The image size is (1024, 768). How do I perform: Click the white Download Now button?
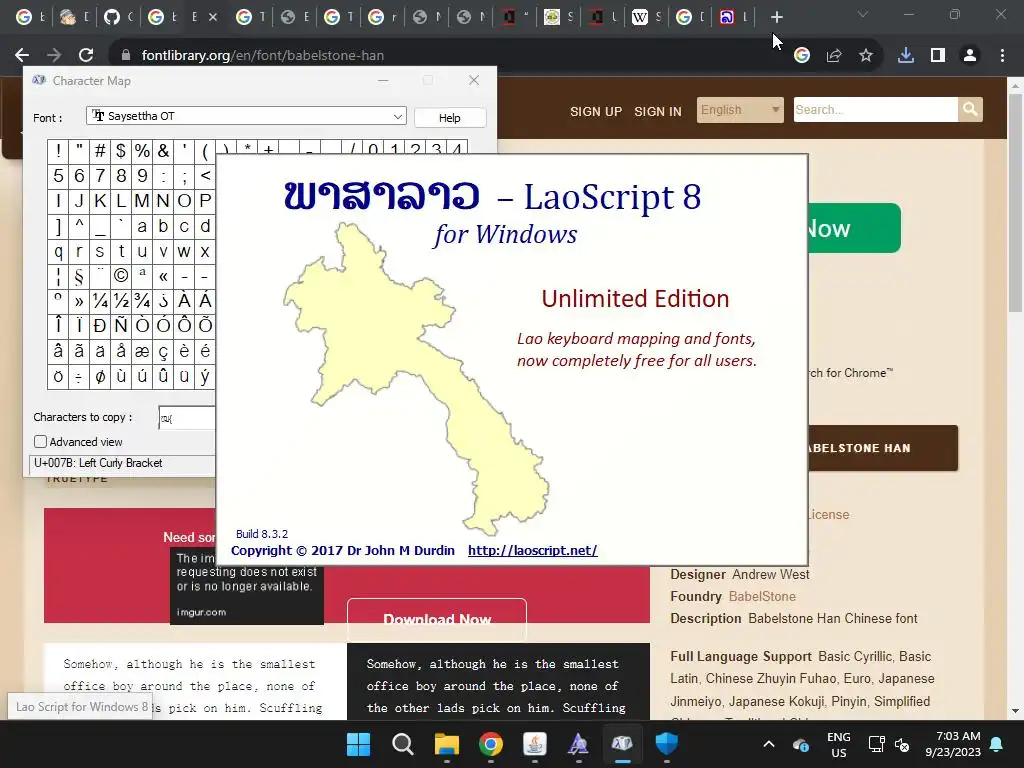click(x=436, y=618)
